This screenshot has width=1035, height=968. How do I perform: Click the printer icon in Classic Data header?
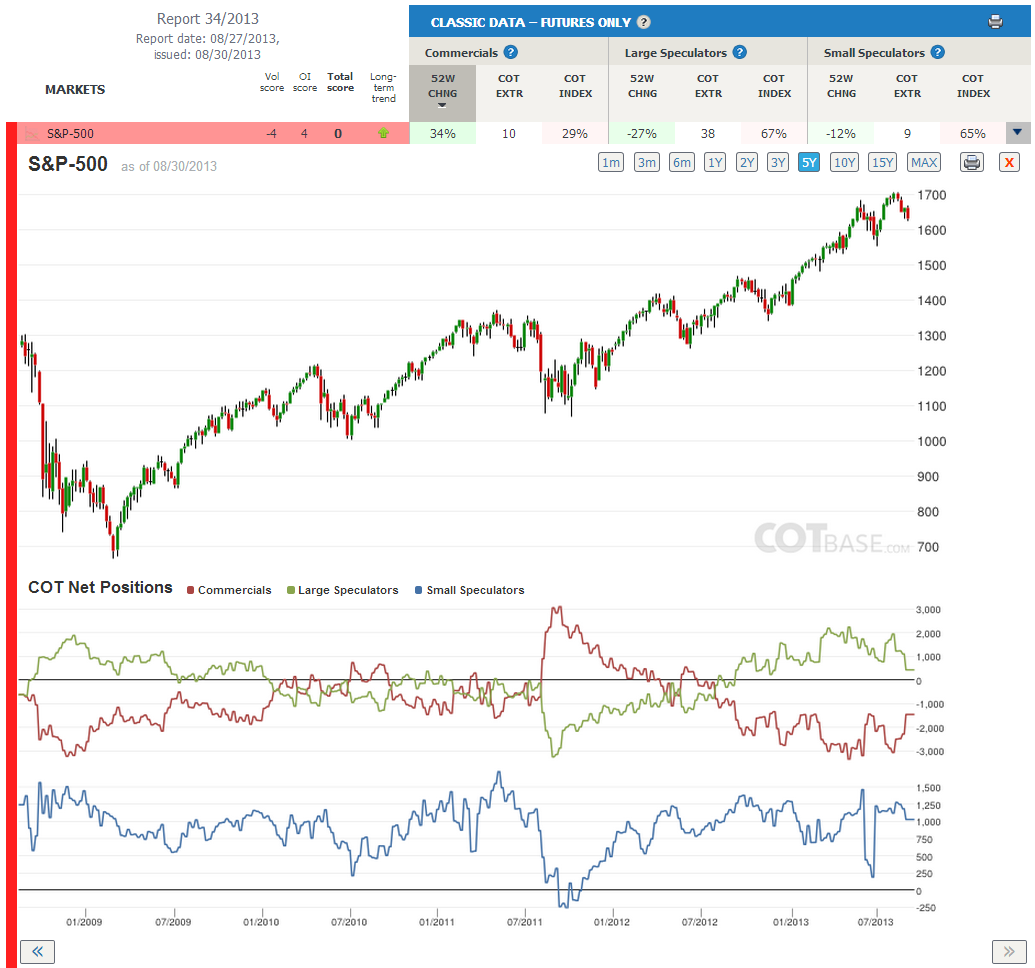point(995,22)
